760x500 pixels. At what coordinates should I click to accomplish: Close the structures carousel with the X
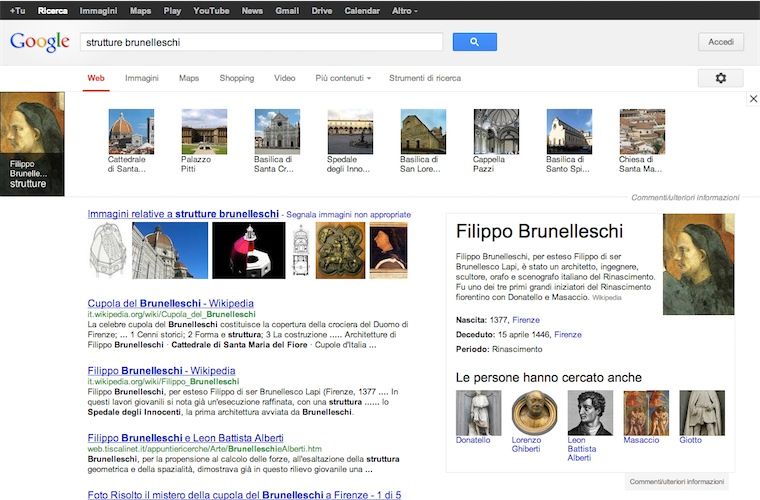coord(753,99)
